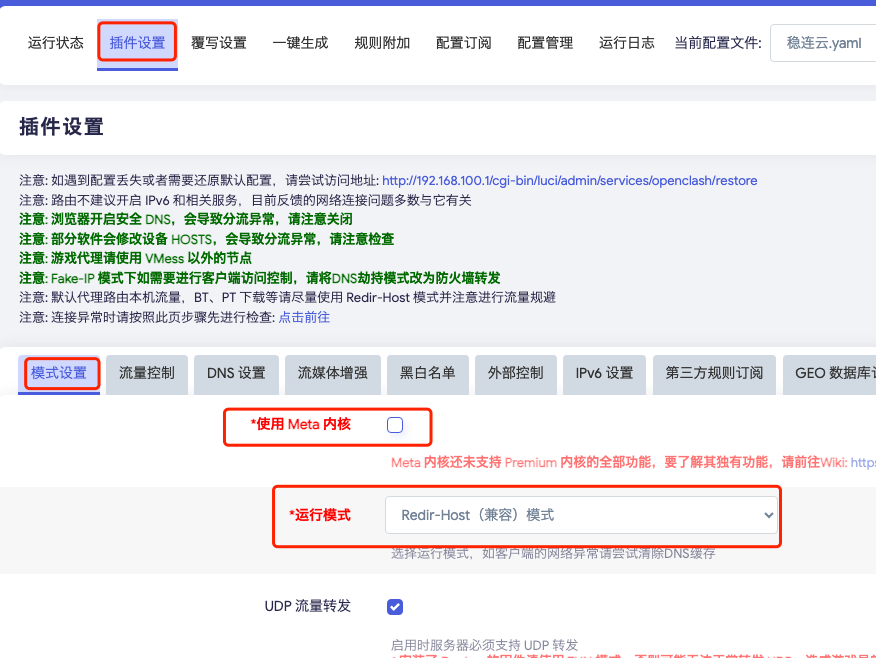This screenshot has width=876, height=658.
Task: View the 运行日志 tab
Action: pos(627,43)
